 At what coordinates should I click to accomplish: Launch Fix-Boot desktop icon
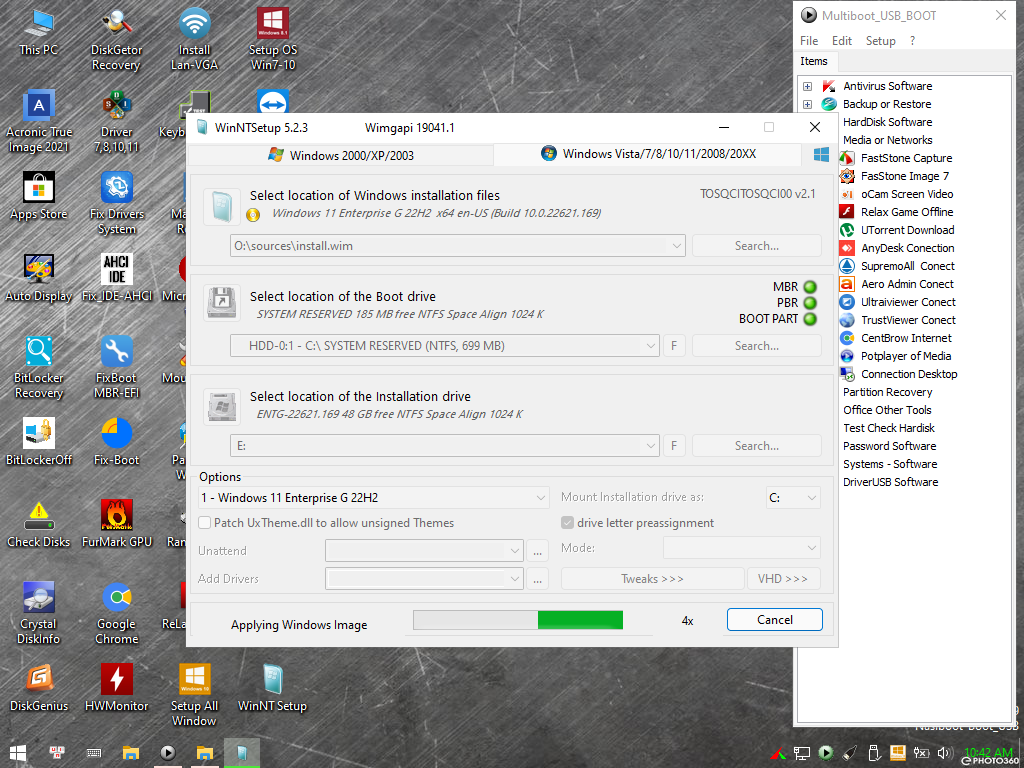(116, 442)
